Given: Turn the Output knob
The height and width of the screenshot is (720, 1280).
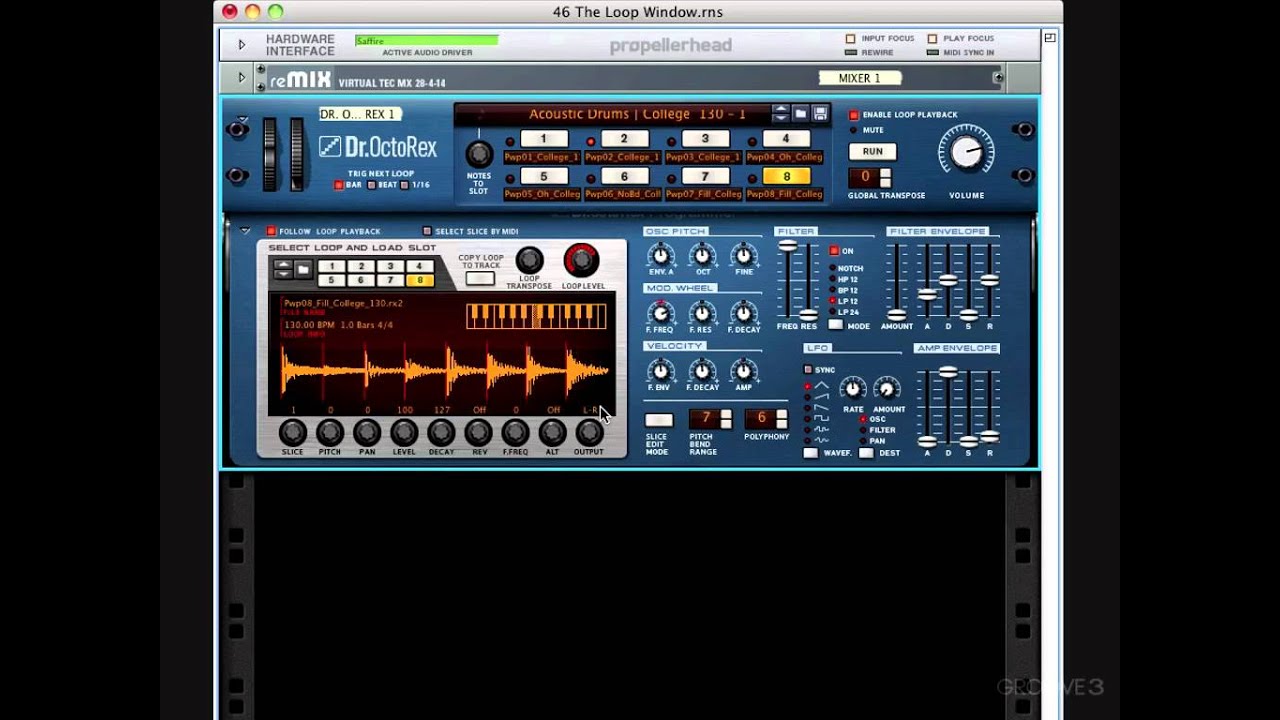Looking at the screenshot, I should [589, 432].
